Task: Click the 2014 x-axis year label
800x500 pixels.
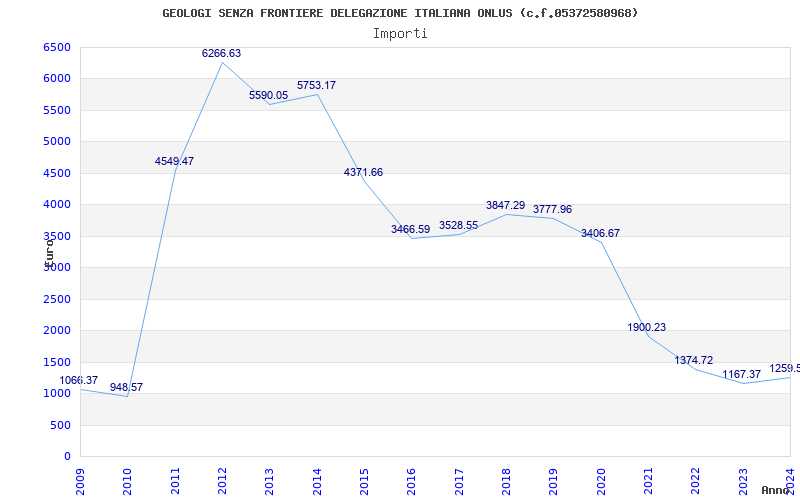Action: pos(317,481)
